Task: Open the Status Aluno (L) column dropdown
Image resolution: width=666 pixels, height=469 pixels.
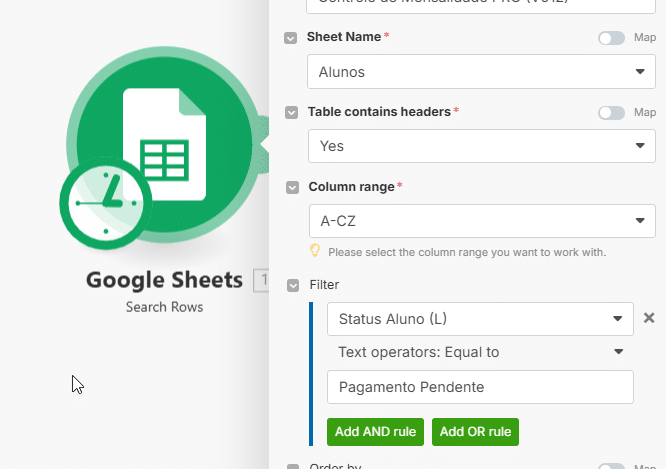Action: (480, 319)
